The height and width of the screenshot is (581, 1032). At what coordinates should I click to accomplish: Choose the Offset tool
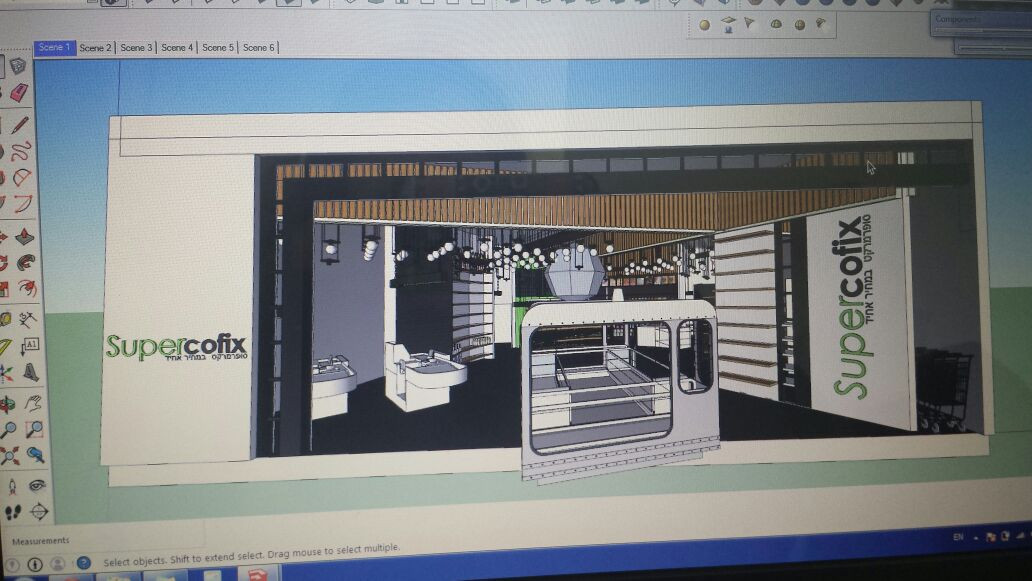point(27,288)
